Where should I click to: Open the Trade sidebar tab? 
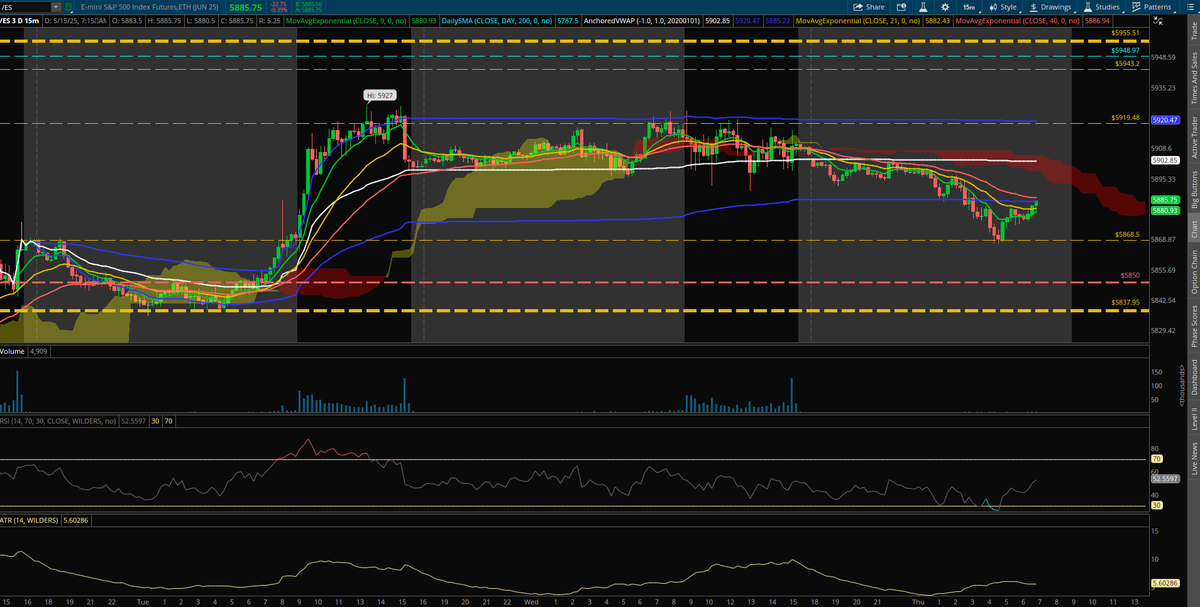coord(1192,30)
